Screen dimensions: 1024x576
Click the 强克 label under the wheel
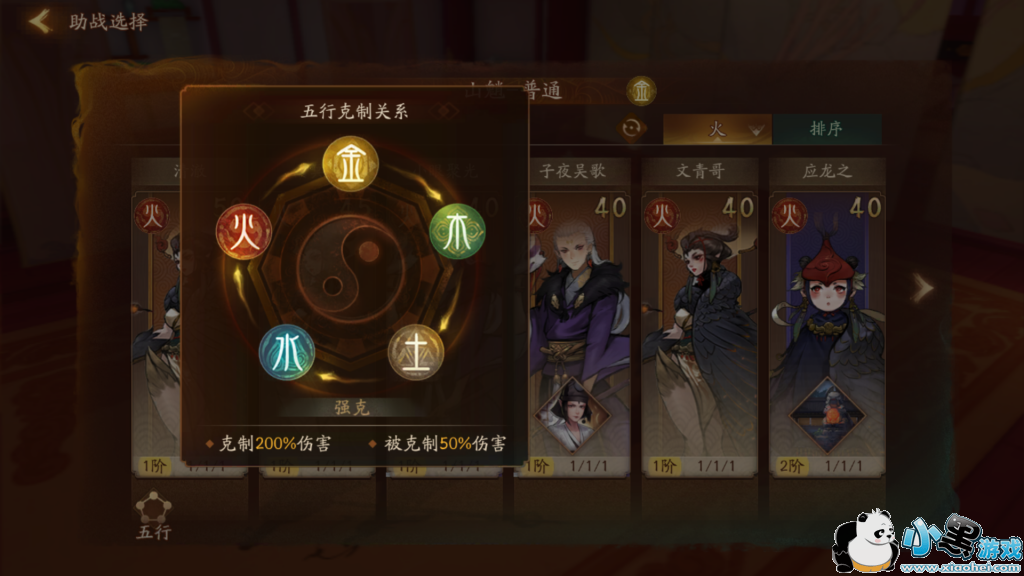(x=352, y=408)
